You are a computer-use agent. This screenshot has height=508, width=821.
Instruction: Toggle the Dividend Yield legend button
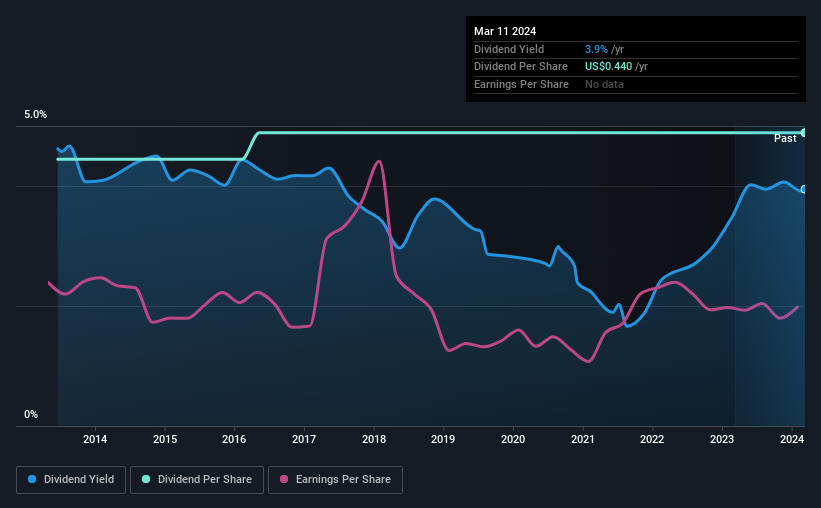coord(71,480)
